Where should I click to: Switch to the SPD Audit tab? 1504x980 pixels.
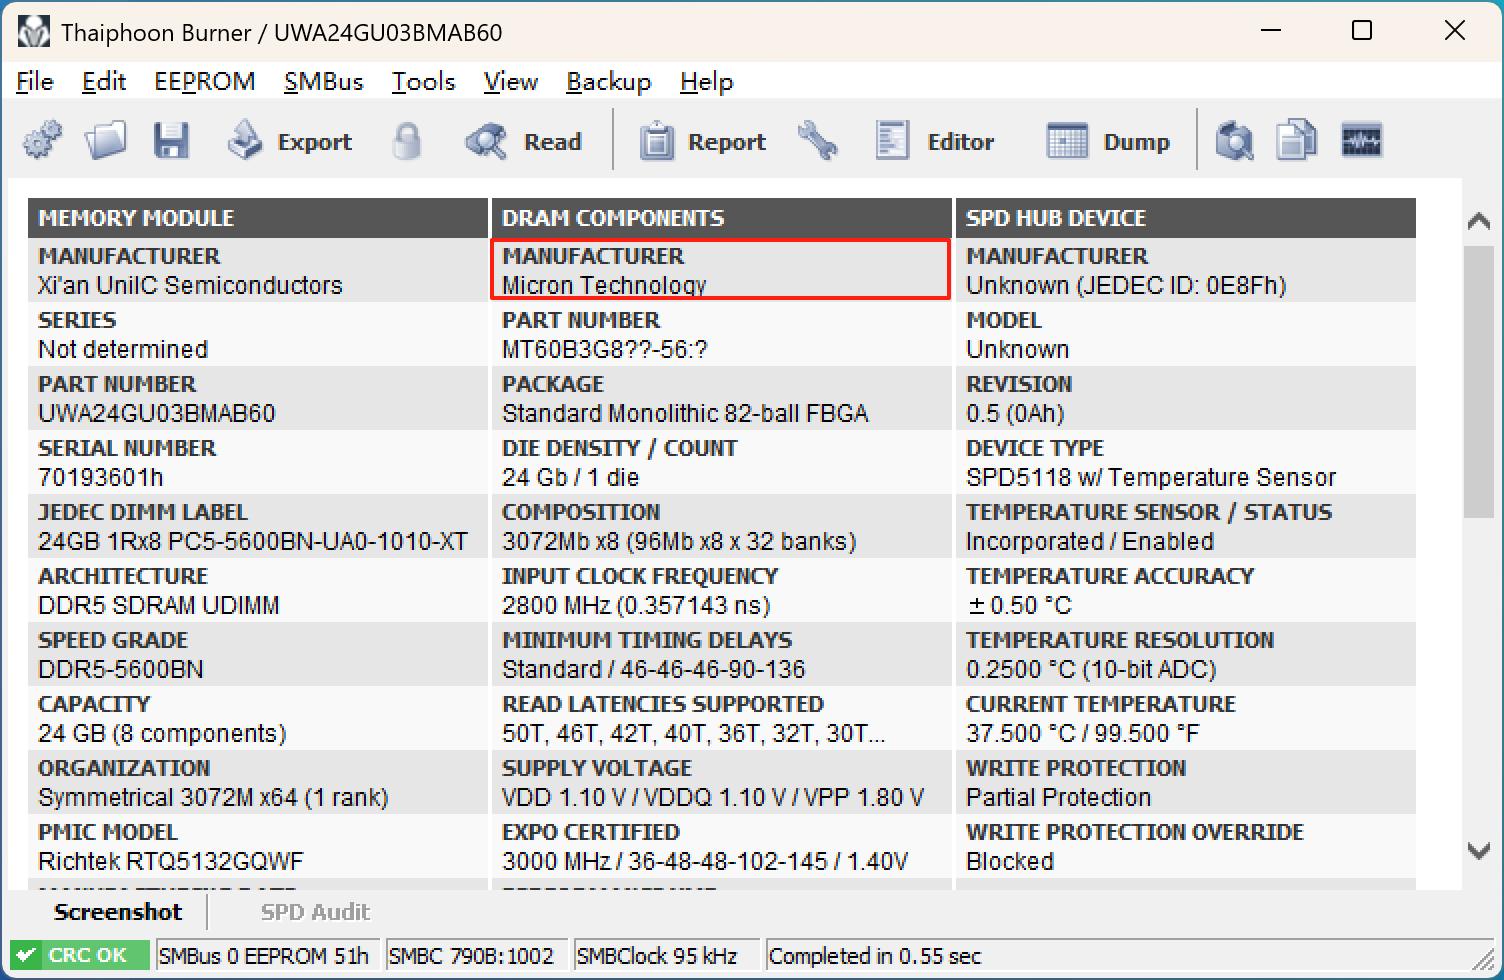point(315,912)
